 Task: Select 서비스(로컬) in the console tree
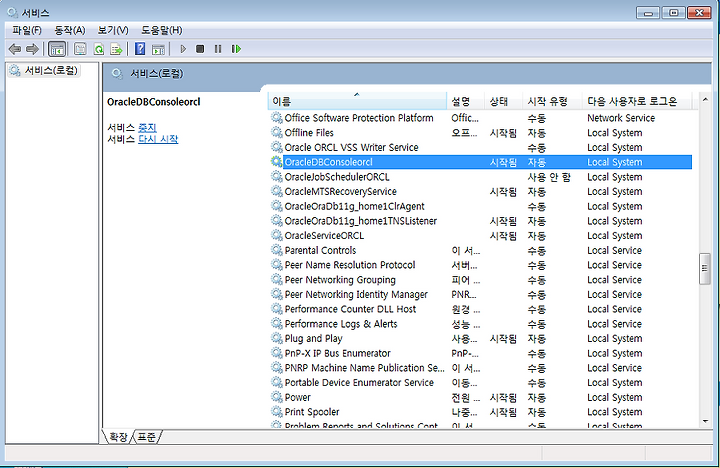[x=45, y=70]
